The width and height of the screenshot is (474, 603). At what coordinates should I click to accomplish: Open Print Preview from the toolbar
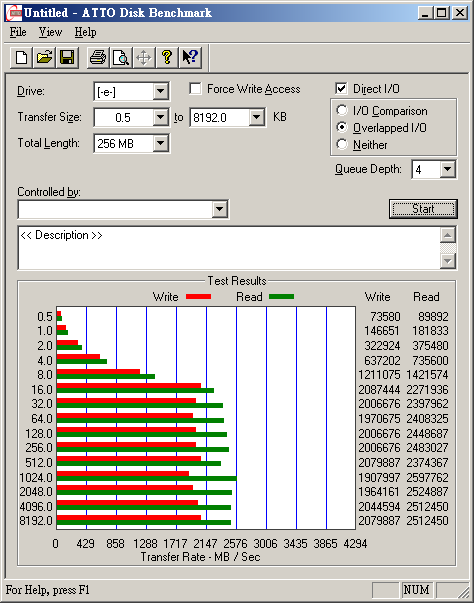click(x=121, y=58)
